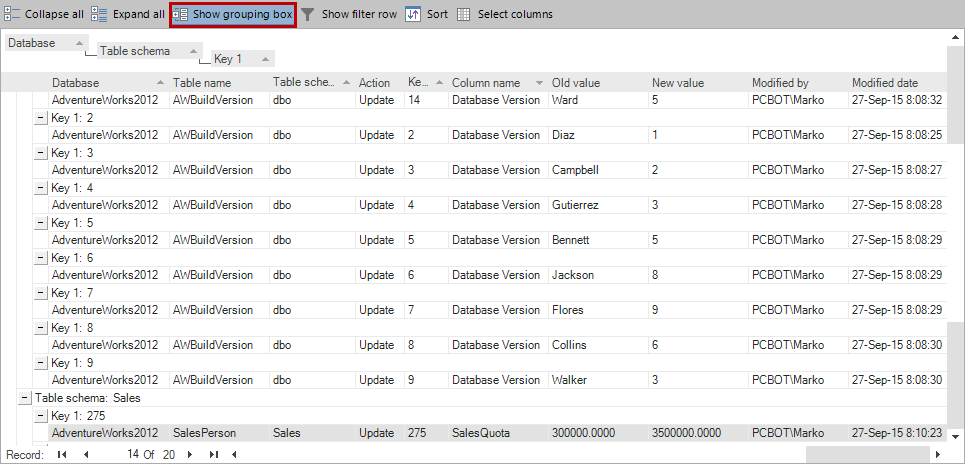965x464 pixels.
Task: Click the Sales schema cell in SalesPerson row
Action: click(x=312, y=433)
